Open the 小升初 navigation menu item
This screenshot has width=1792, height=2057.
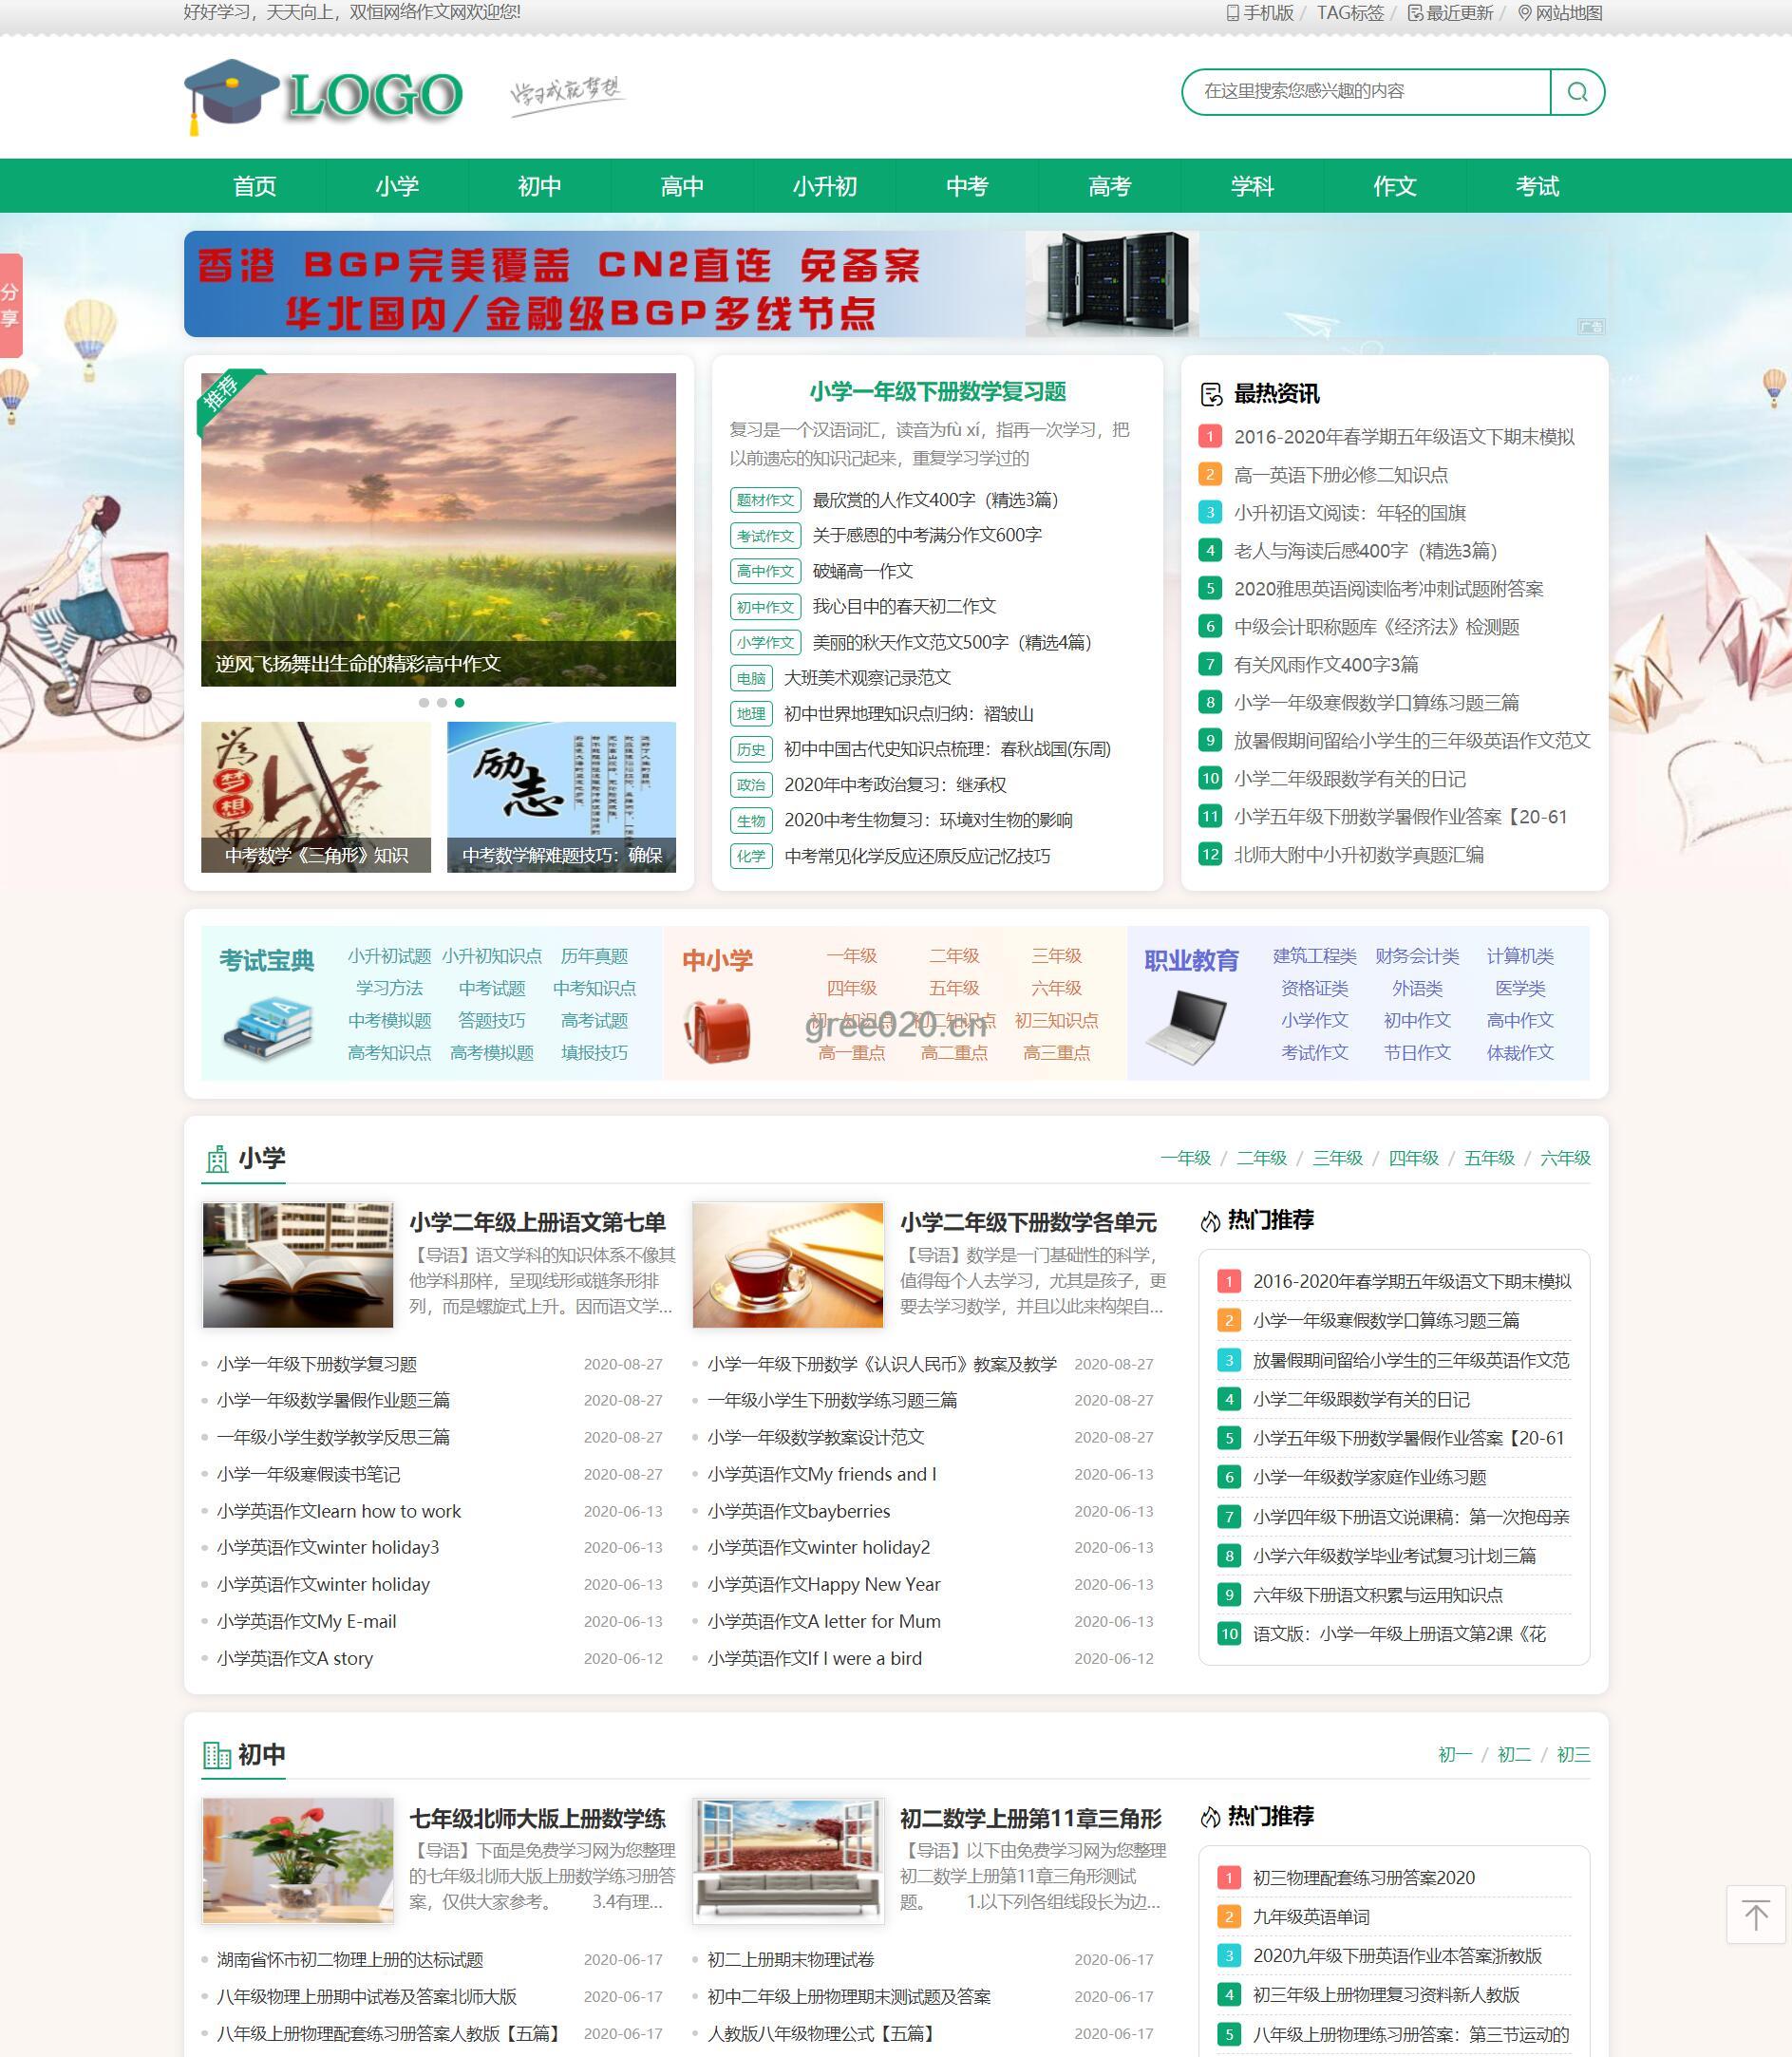[824, 186]
